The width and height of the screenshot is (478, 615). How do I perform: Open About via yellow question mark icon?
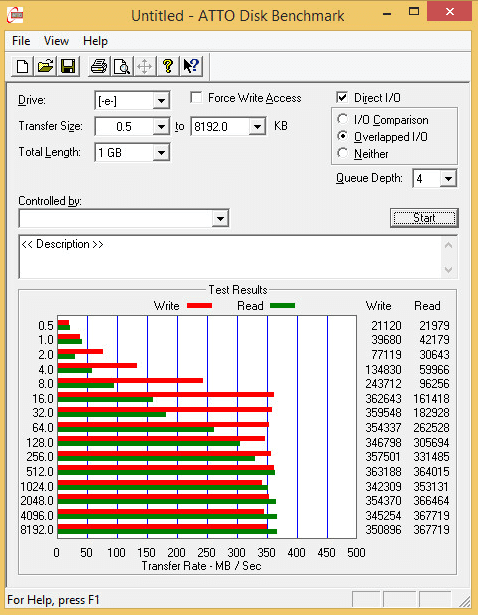167,66
